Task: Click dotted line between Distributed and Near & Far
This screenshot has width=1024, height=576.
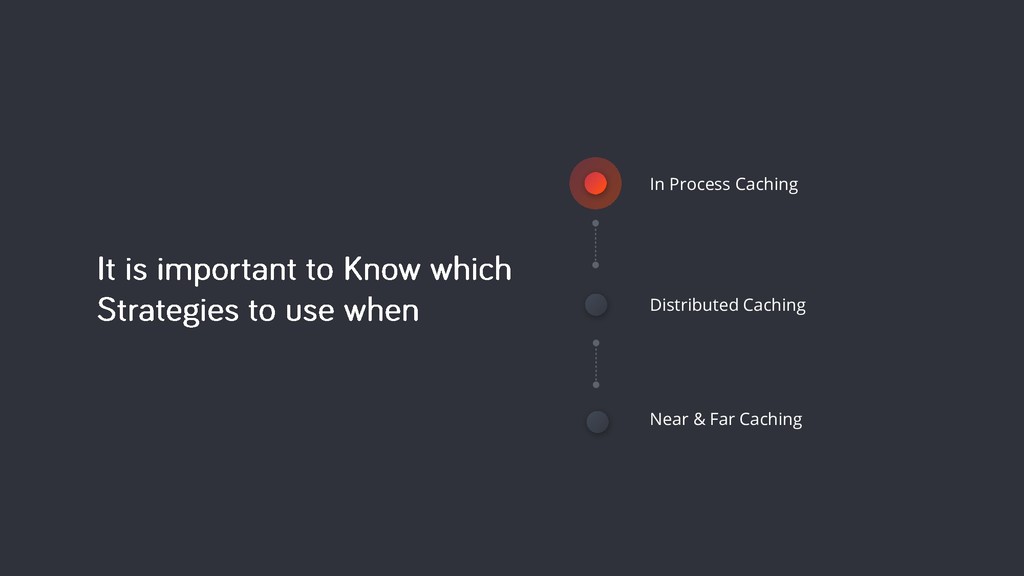Action: pyautogui.click(x=596, y=364)
